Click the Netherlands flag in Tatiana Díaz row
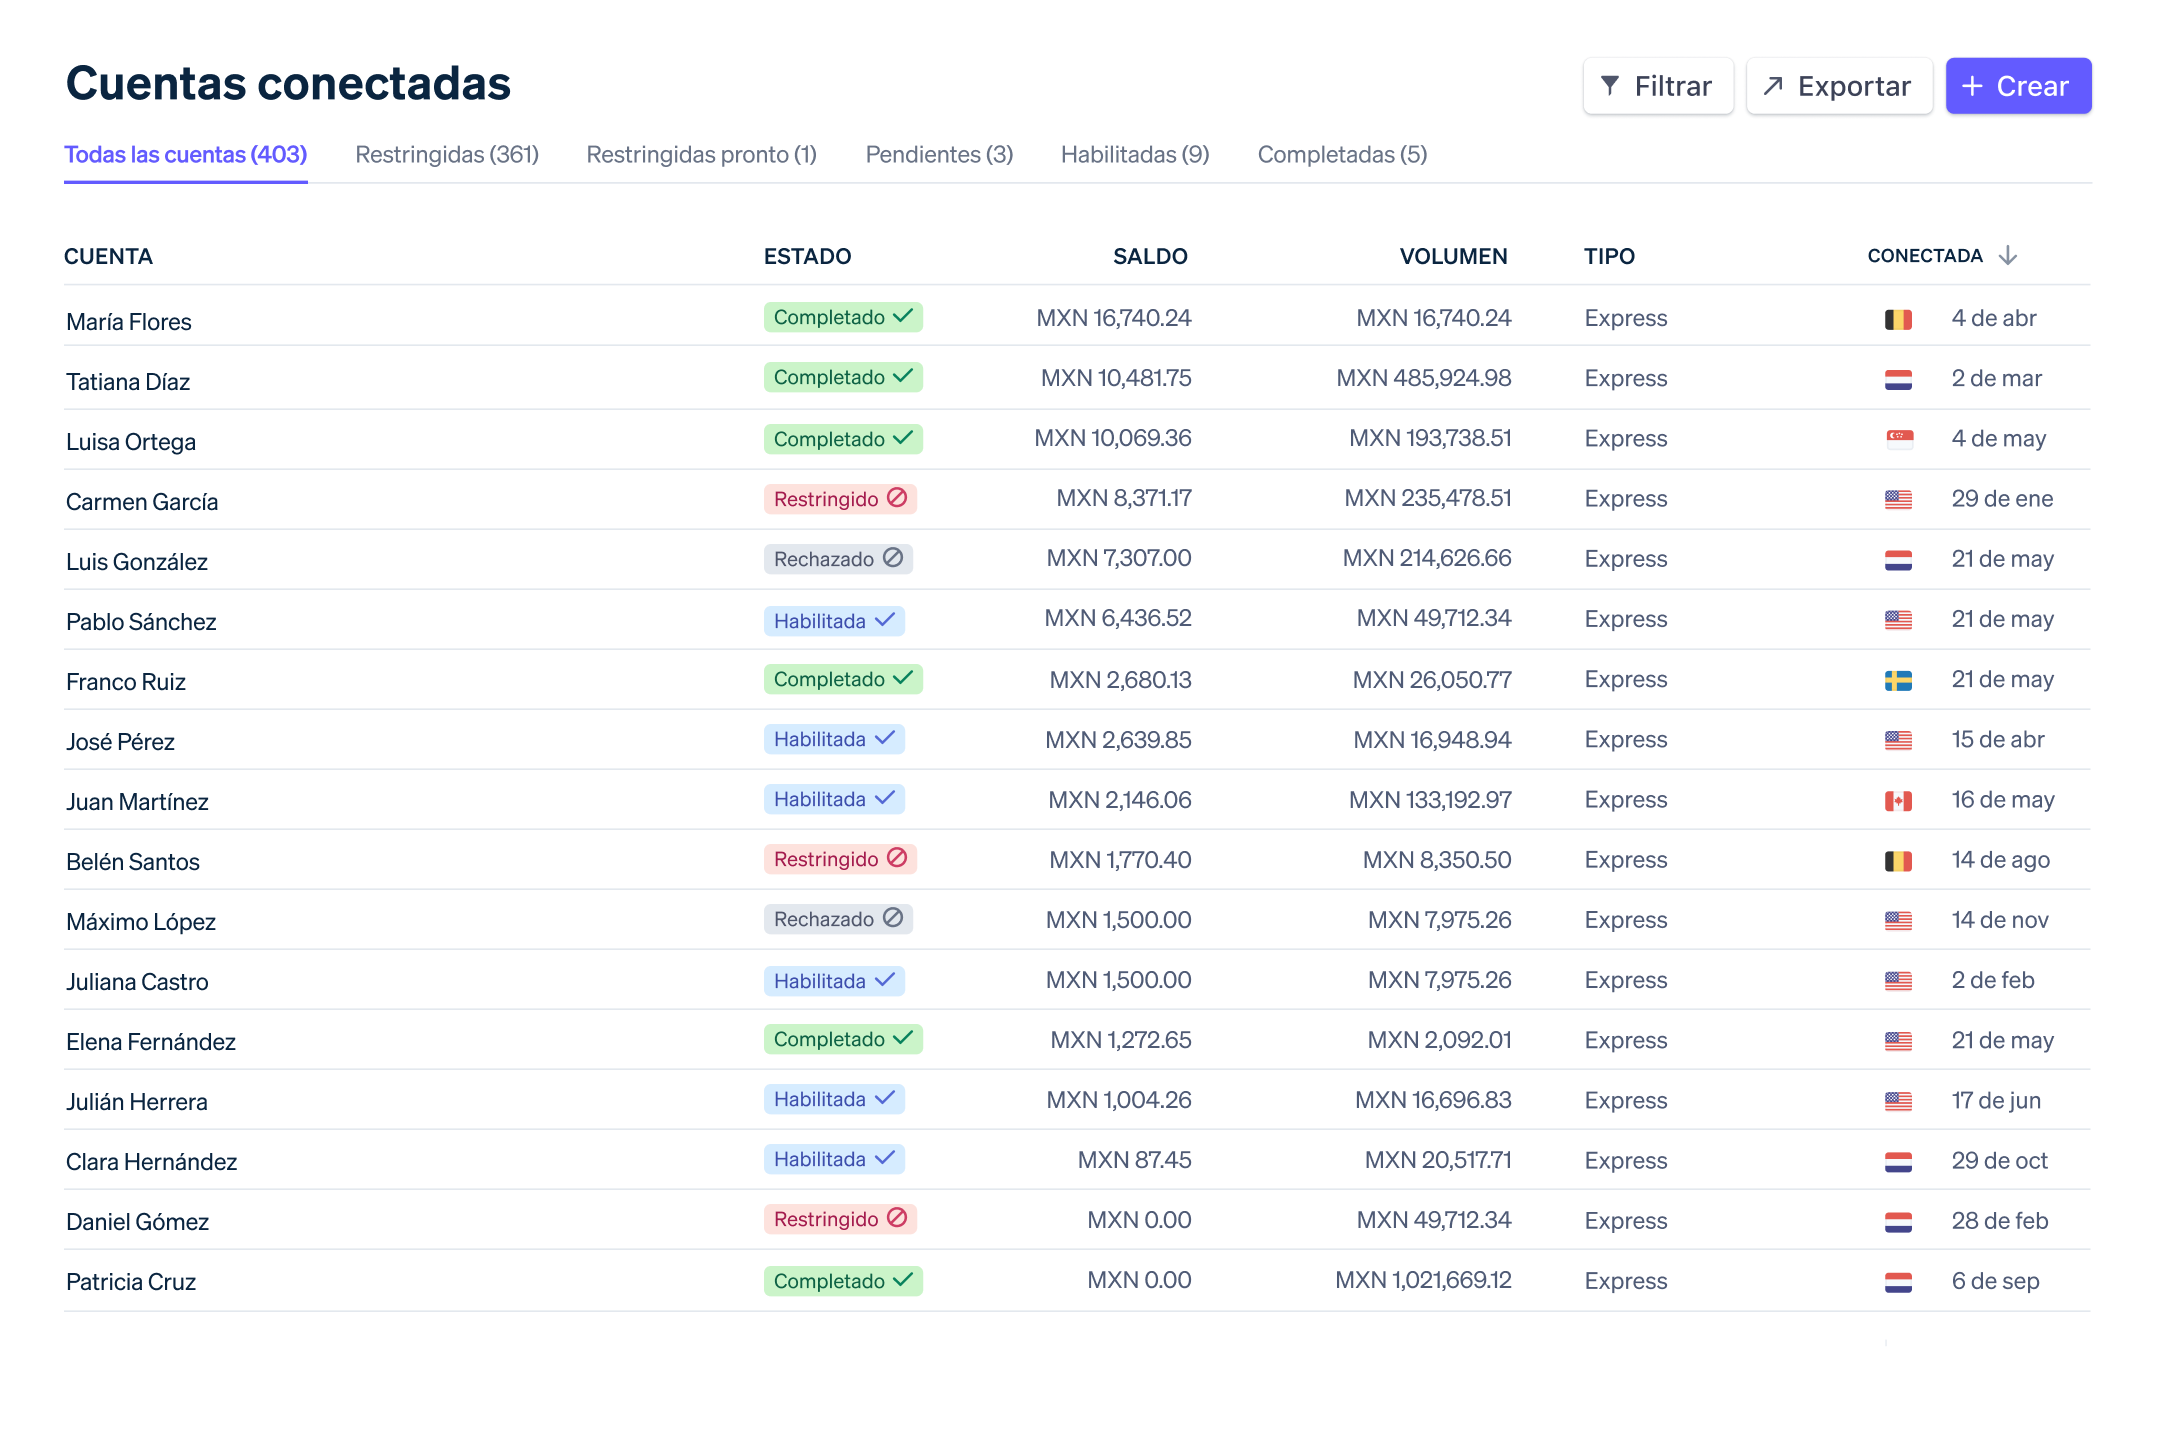 coord(1898,379)
